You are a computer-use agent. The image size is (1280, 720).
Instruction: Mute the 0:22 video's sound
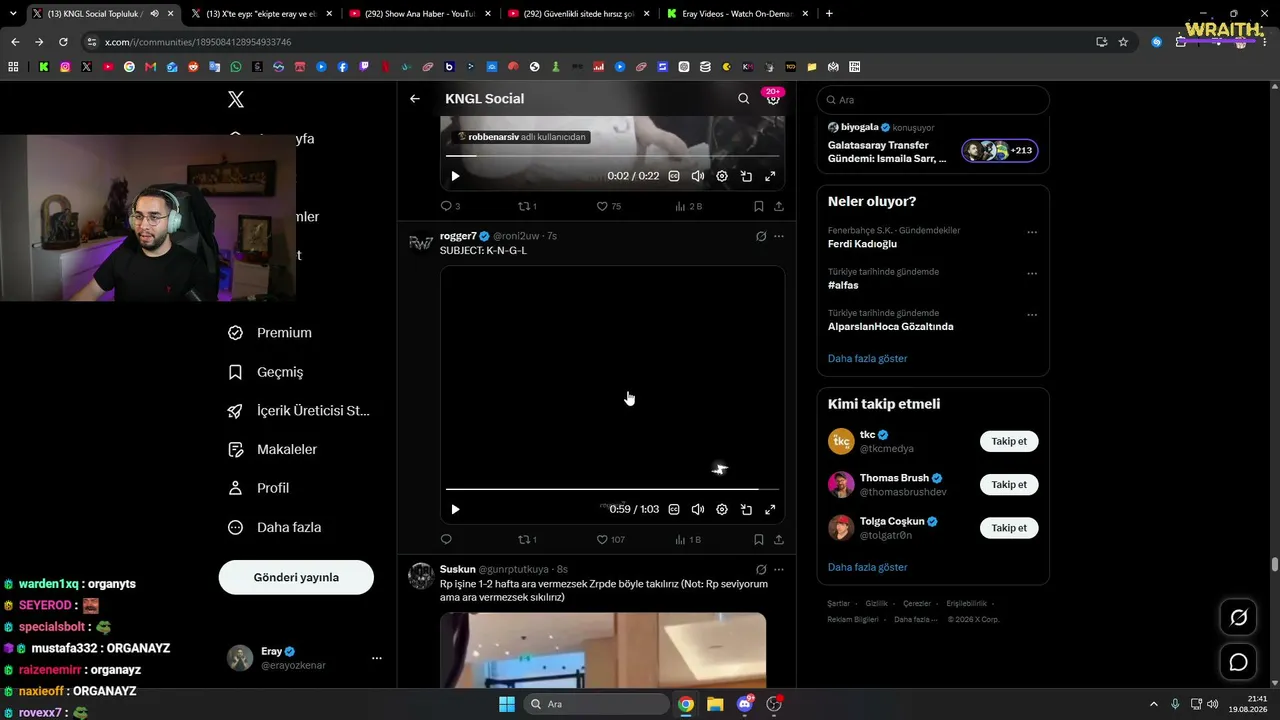(x=698, y=176)
